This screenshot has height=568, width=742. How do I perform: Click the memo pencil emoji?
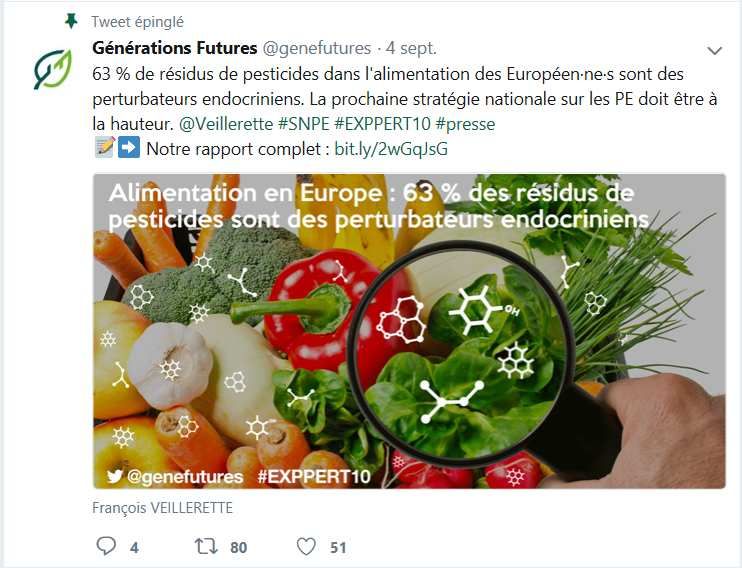tap(104, 147)
